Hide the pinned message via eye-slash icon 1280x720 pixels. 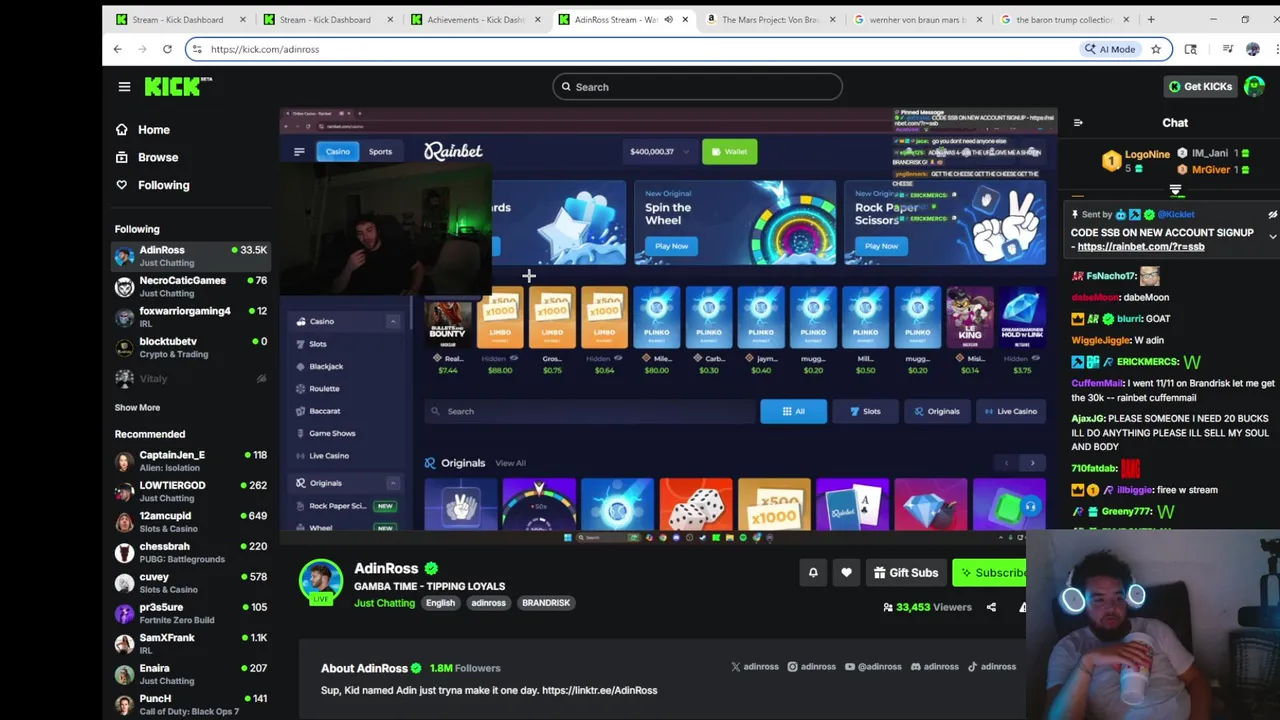coord(1272,215)
